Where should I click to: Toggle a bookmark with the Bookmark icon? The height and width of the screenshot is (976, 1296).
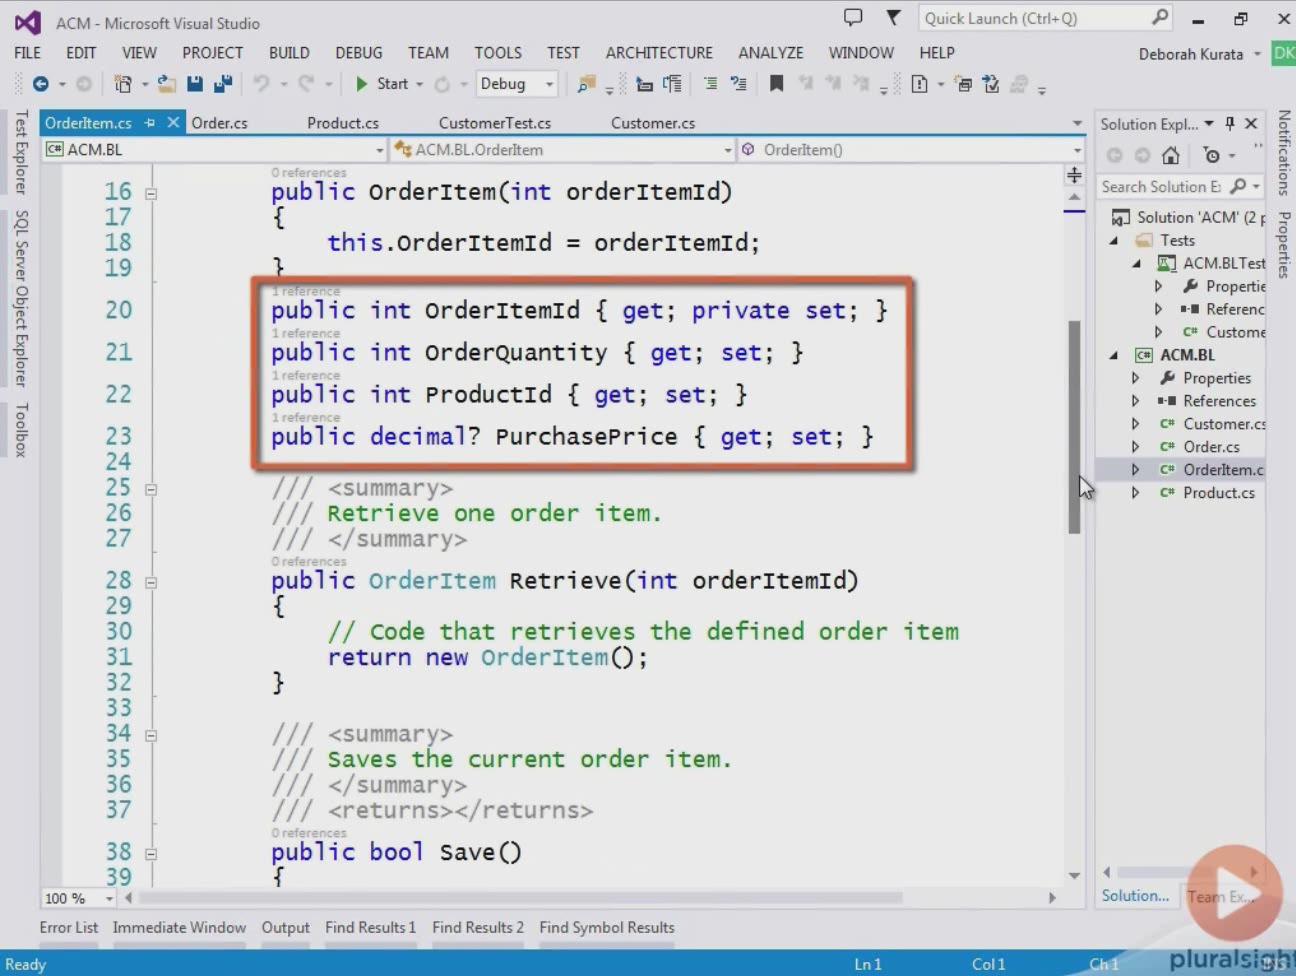pyautogui.click(x=776, y=84)
